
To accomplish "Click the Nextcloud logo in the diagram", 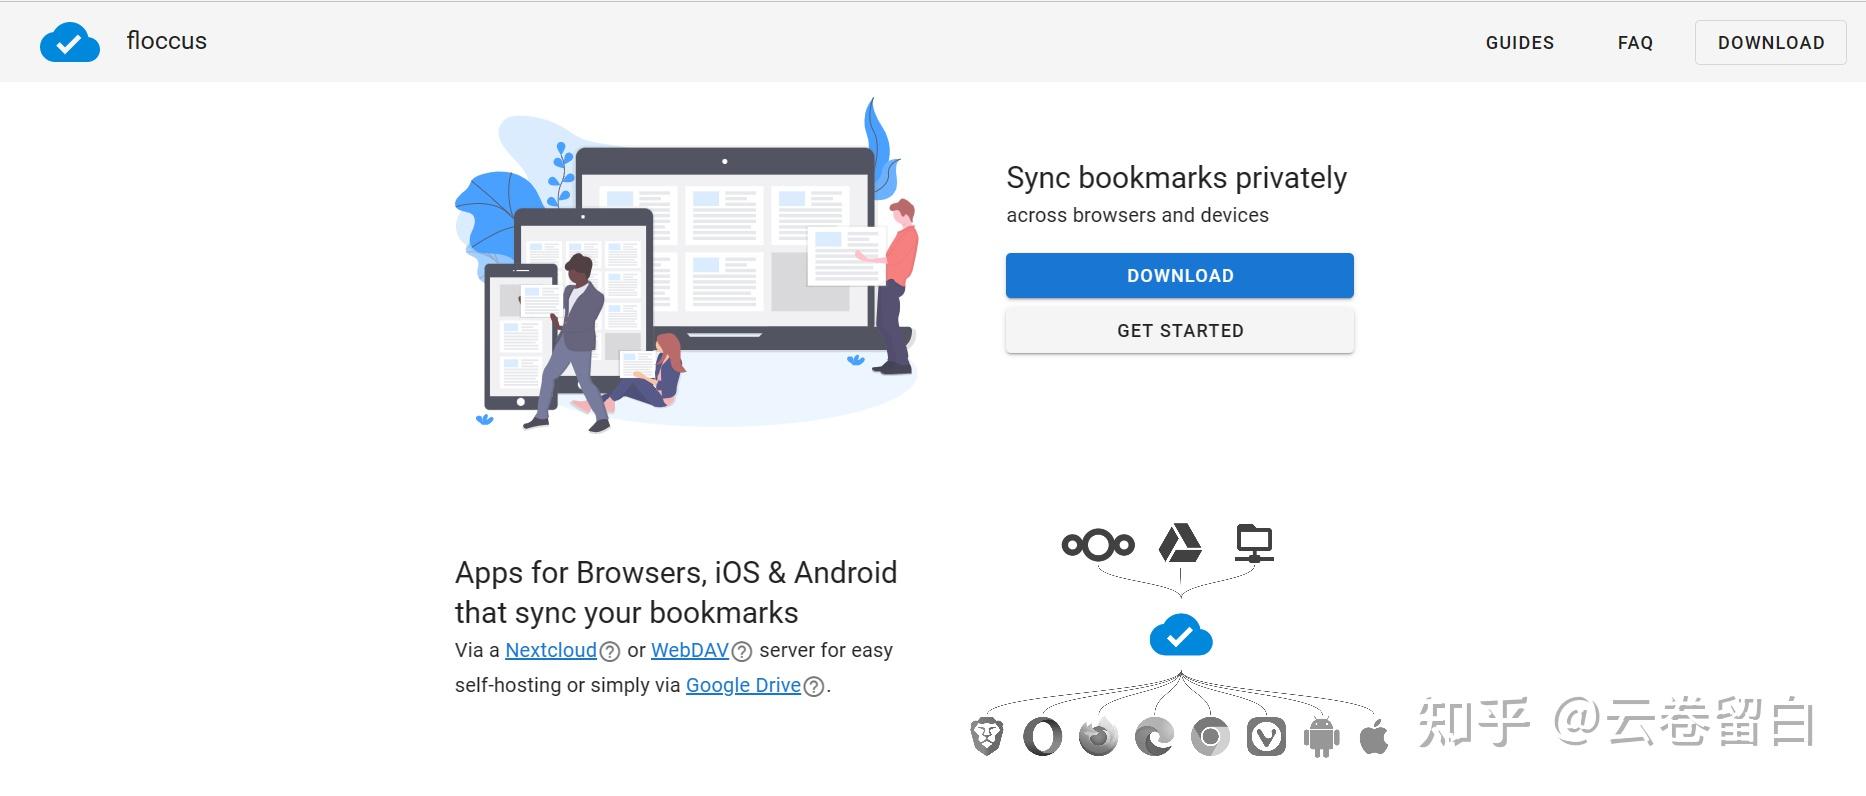I will pyautogui.click(x=1098, y=544).
